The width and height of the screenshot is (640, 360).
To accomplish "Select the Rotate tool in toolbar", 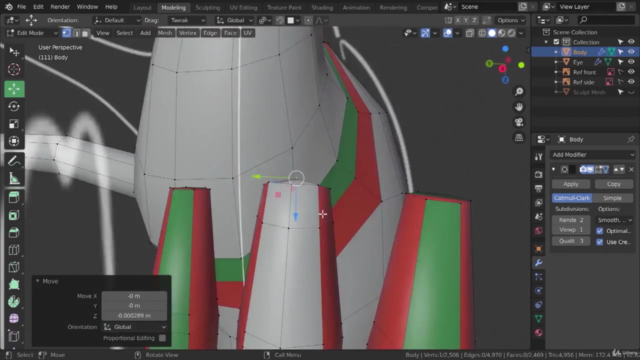I will coord(14,107).
